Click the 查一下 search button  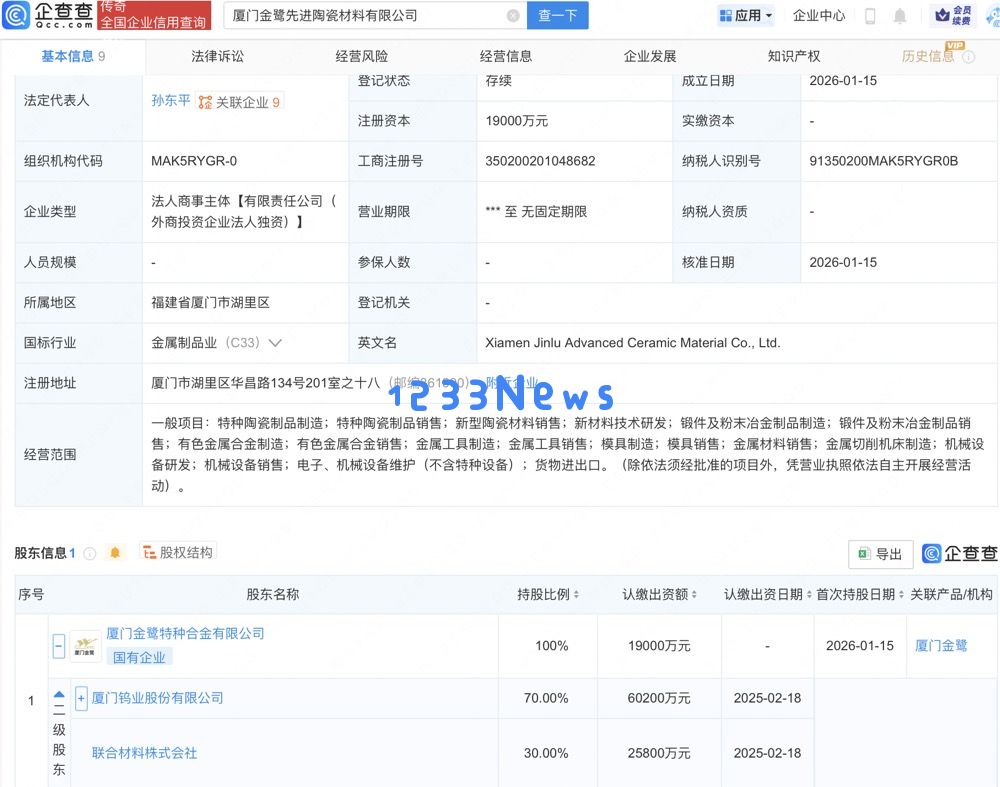557,15
